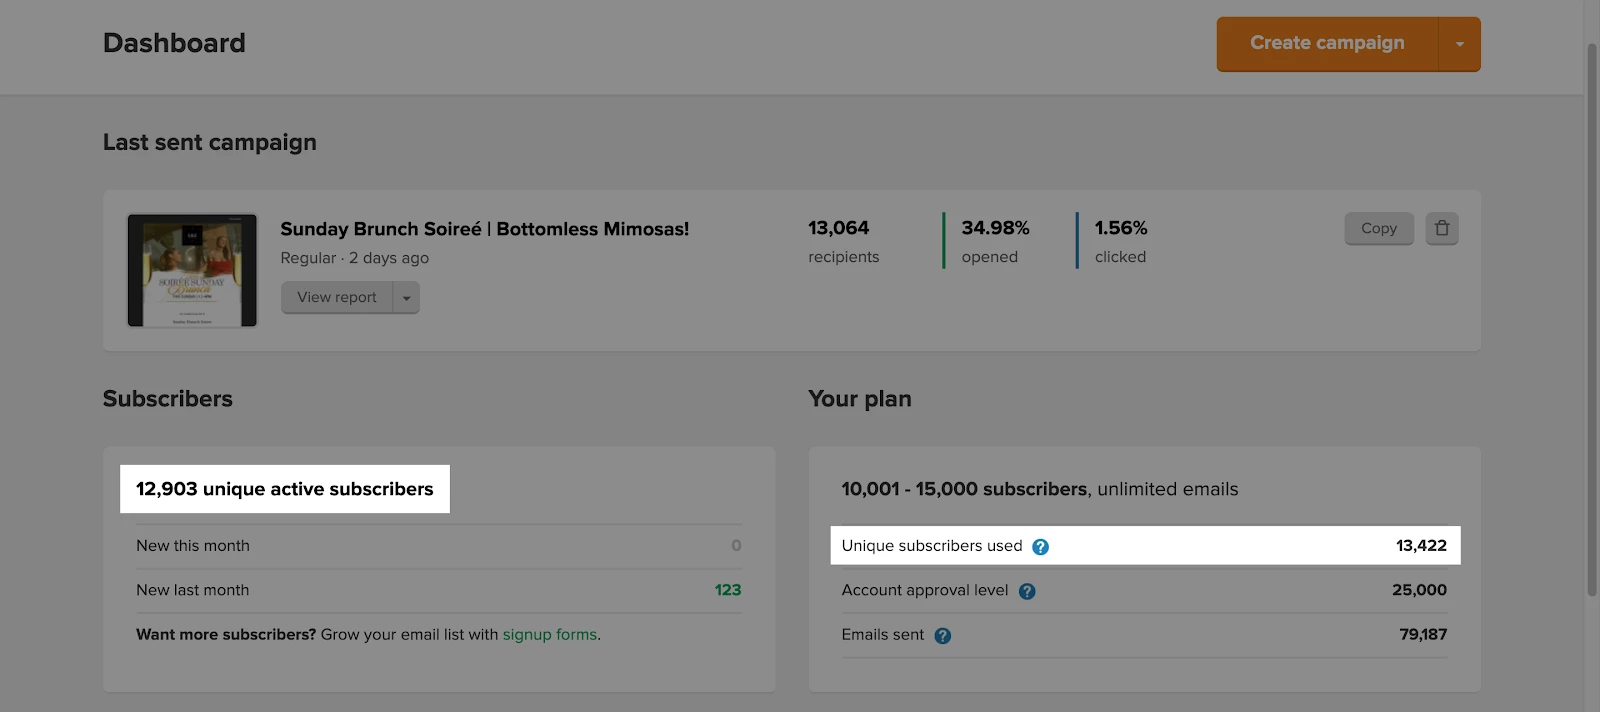Delete the campaign with the trash icon
Viewport: 1600px width, 712px height.
click(x=1441, y=228)
